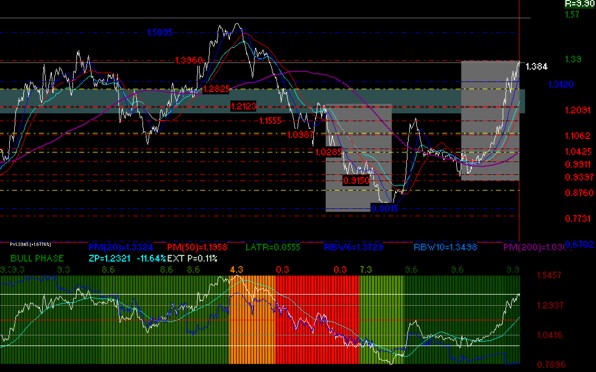
Task: Click the EXT P=0.11% label
Action: tap(192, 259)
